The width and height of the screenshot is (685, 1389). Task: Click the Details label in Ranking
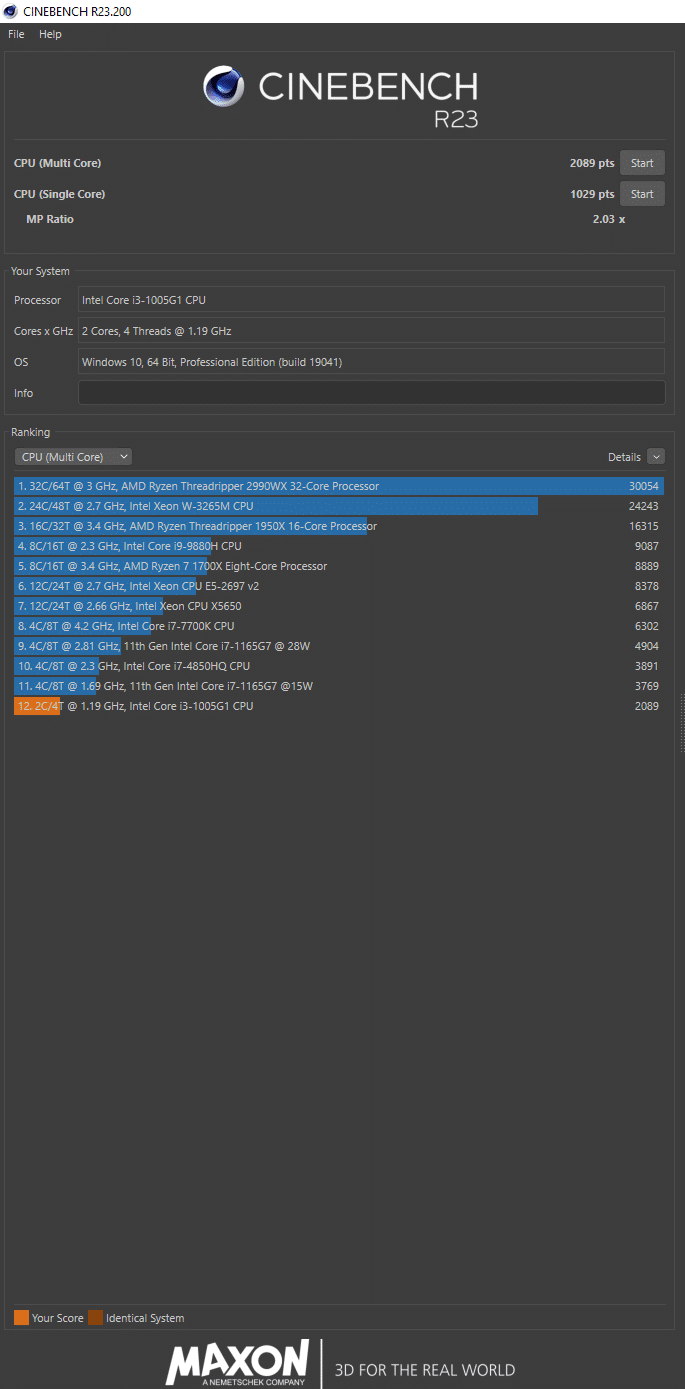pos(624,457)
